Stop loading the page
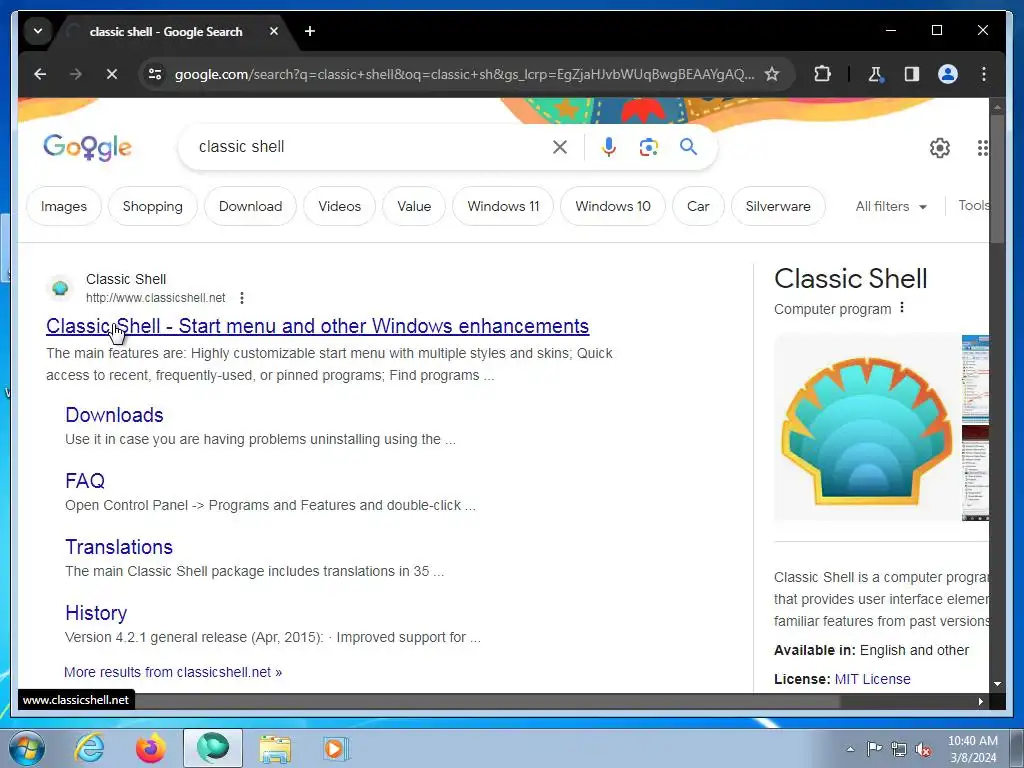1024x768 pixels. click(x=112, y=74)
